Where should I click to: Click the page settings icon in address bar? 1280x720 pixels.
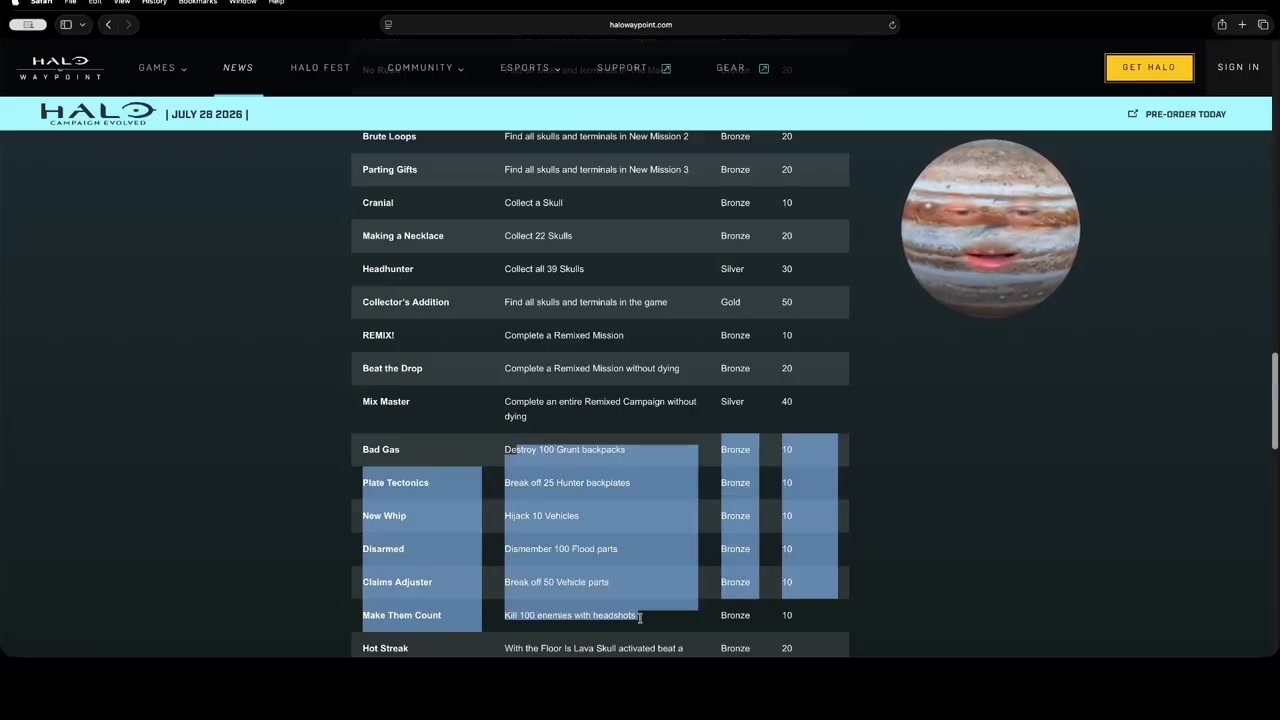388,25
